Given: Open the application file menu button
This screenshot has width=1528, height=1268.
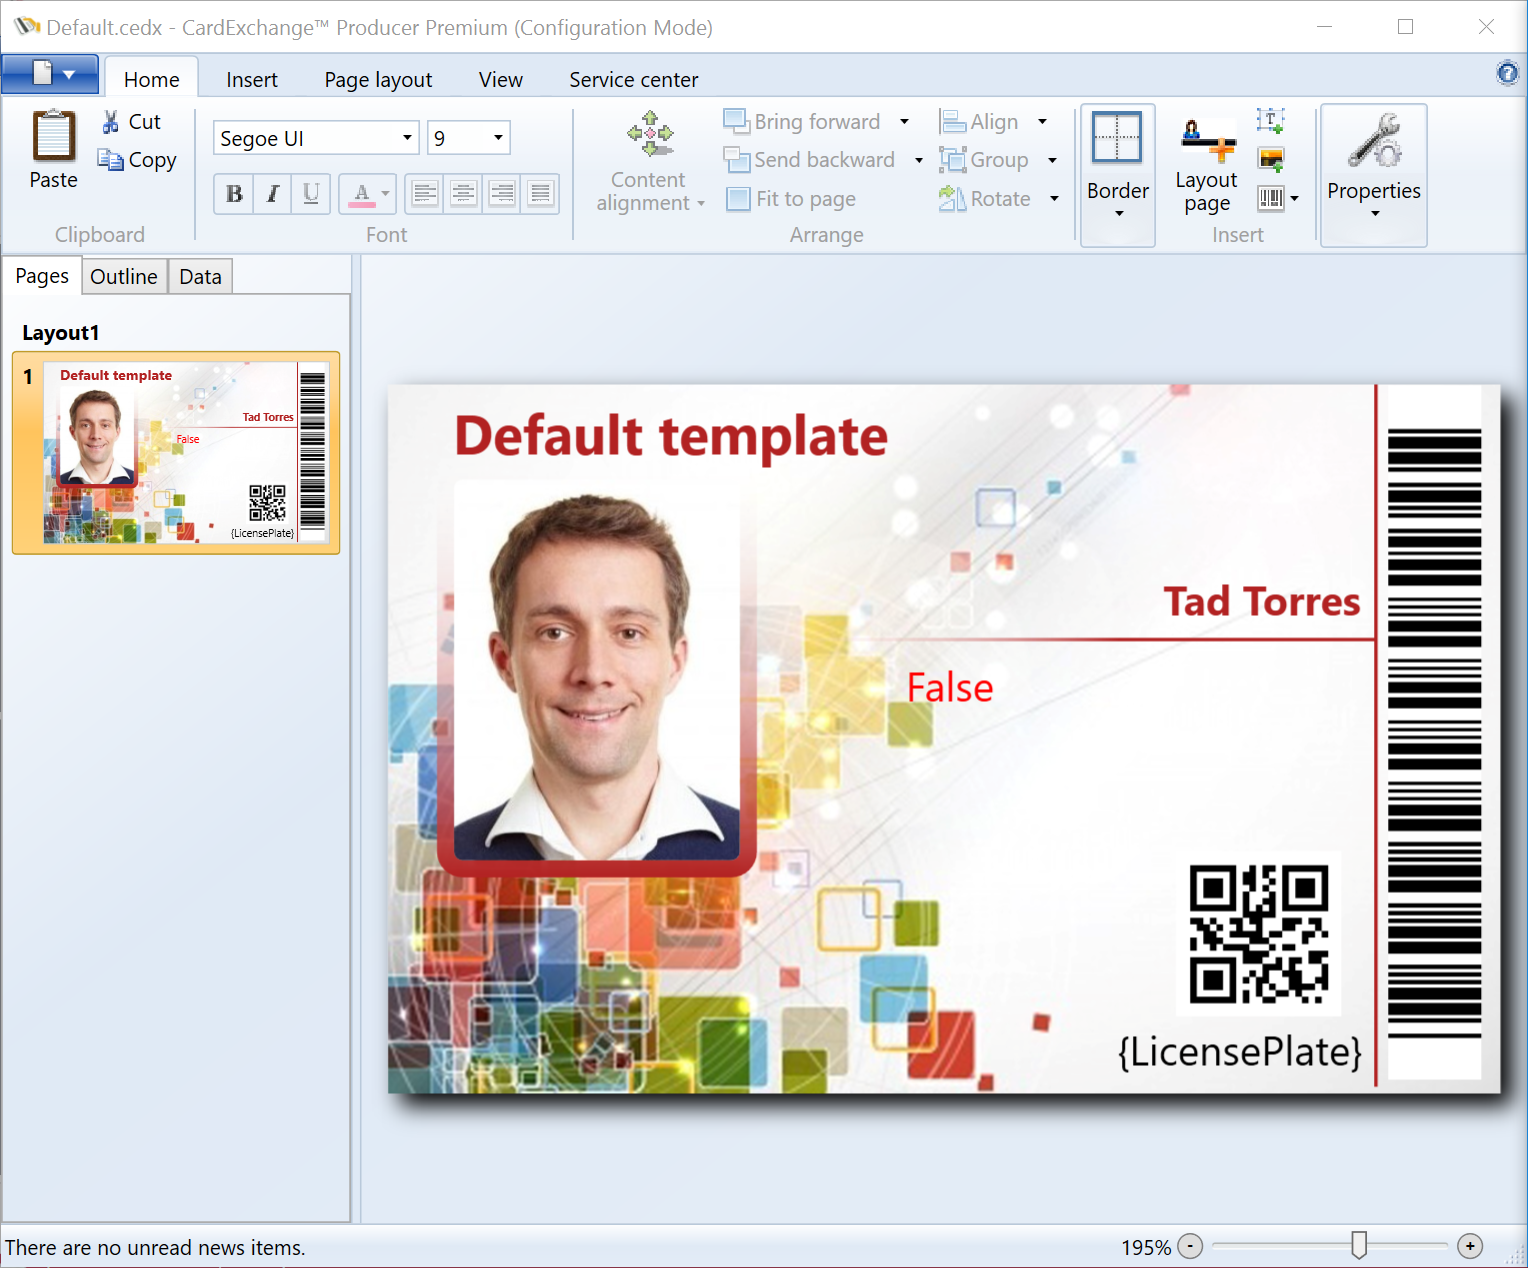Looking at the screenshot, I should pos(50,74).
